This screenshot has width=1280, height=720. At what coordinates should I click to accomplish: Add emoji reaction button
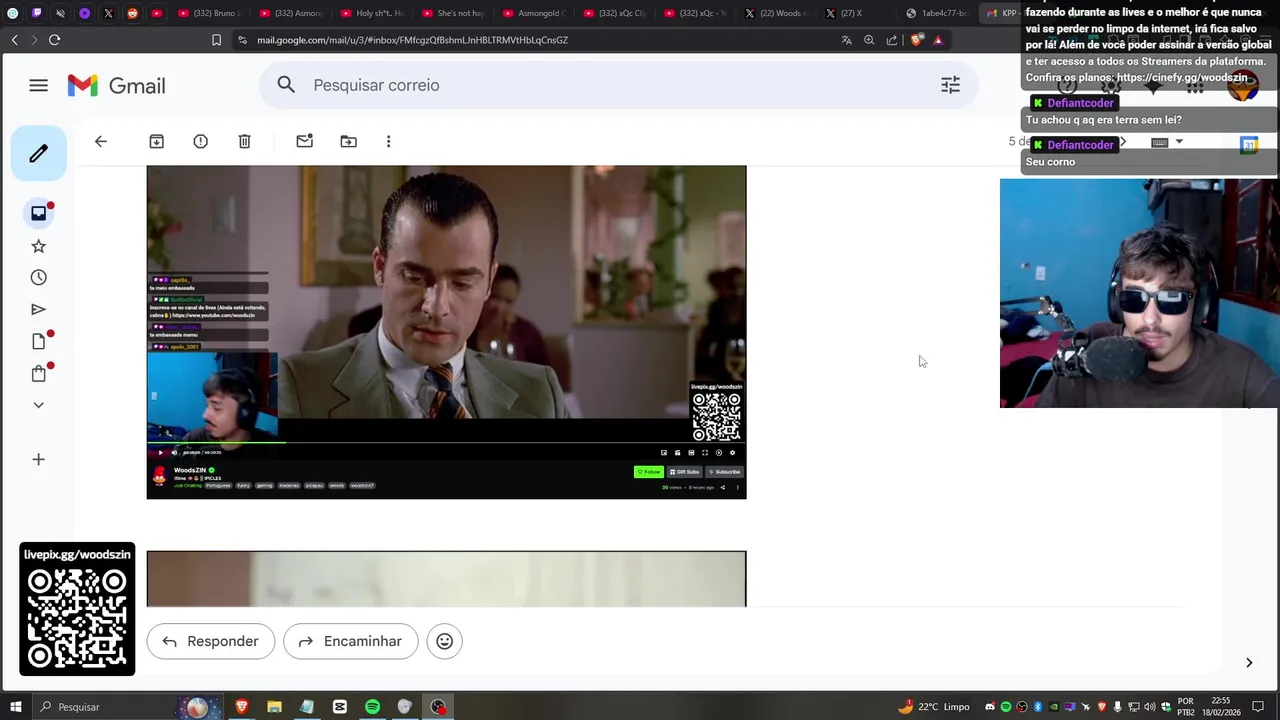pos(444,641)
